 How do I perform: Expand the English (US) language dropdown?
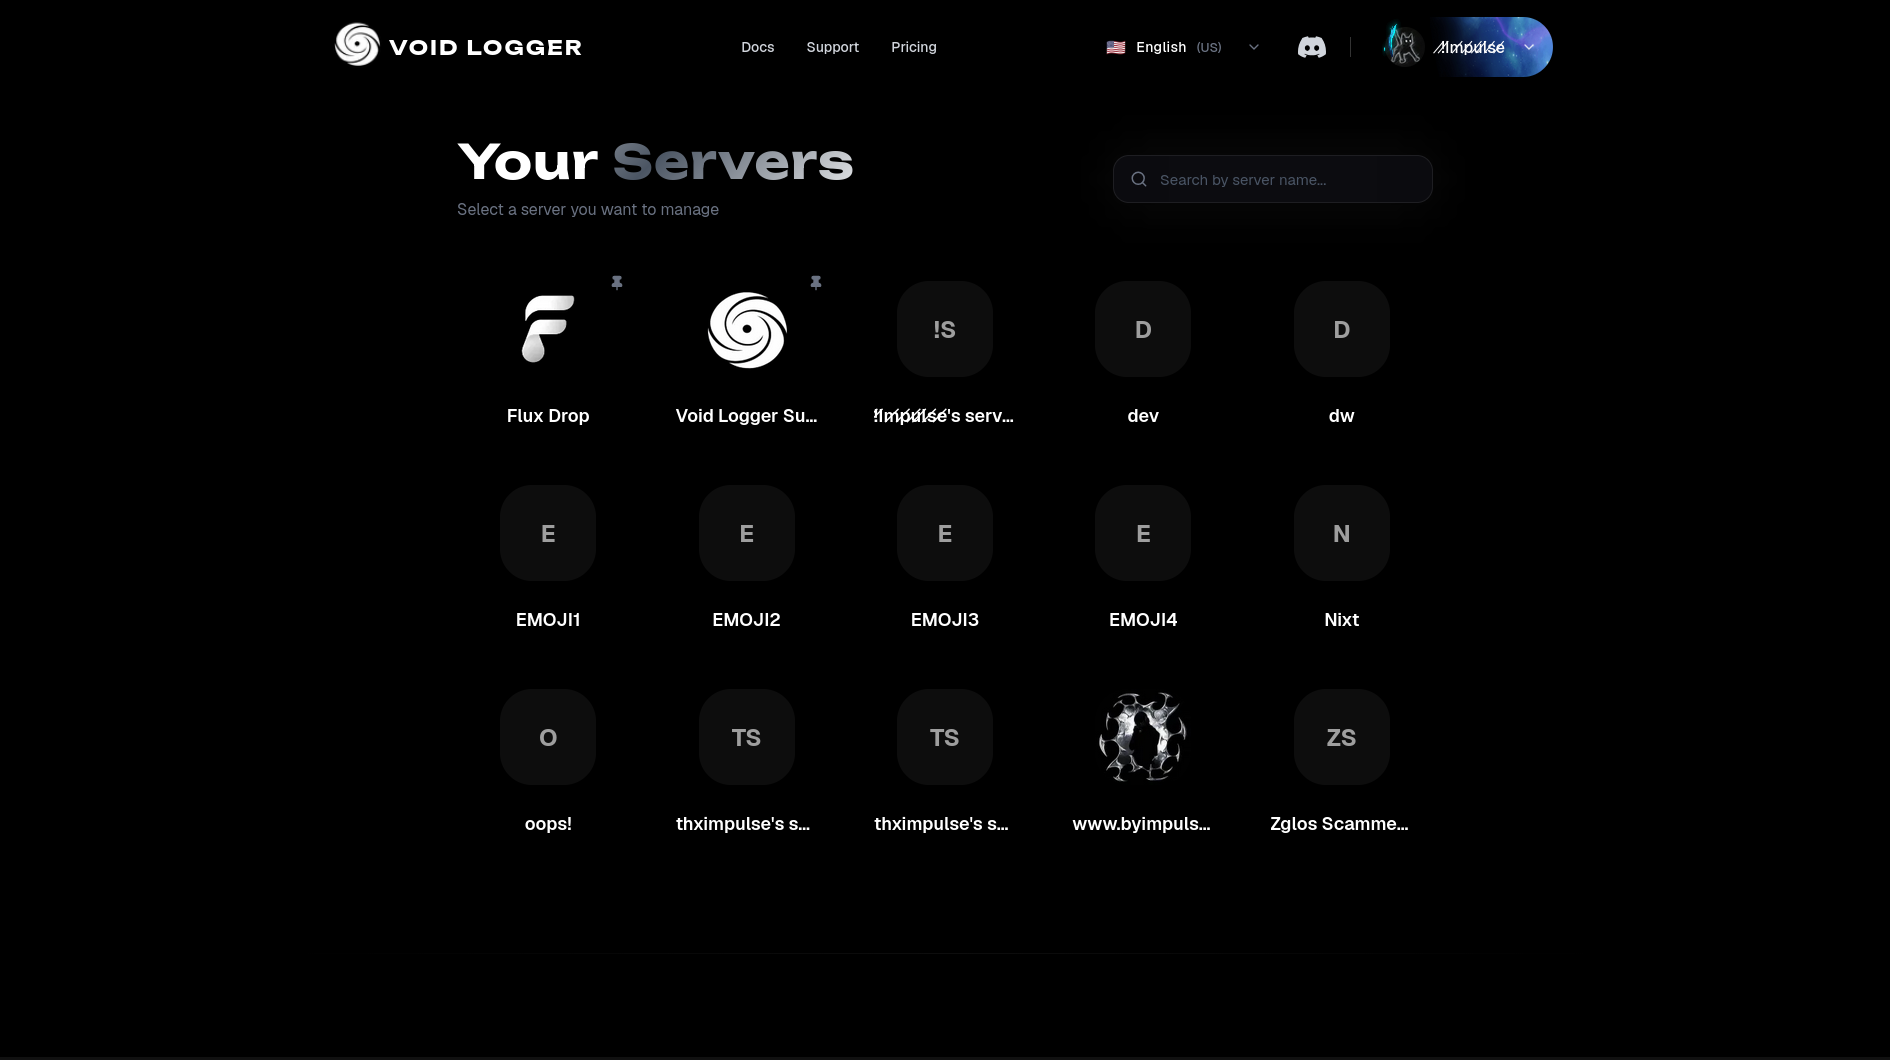click(1183, 47)
